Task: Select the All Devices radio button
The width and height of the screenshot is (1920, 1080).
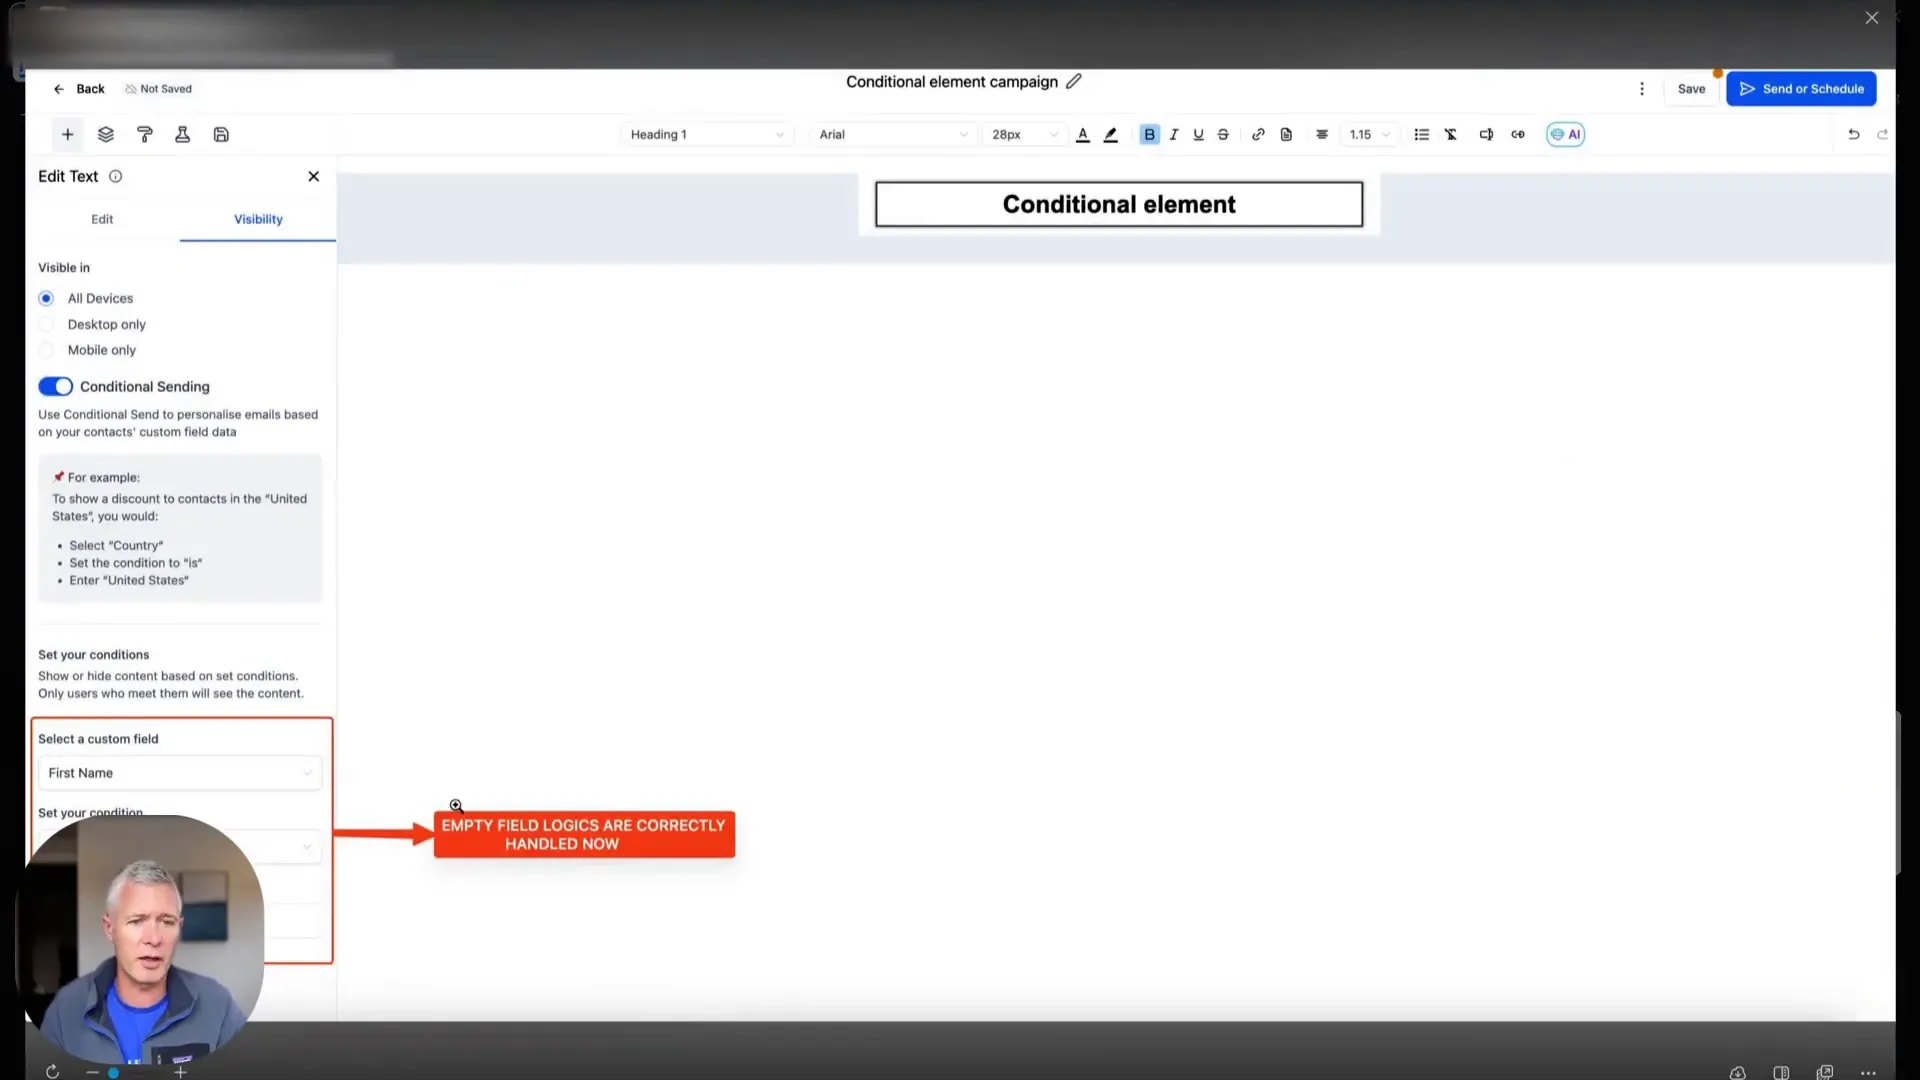Action: click(46, 298)
